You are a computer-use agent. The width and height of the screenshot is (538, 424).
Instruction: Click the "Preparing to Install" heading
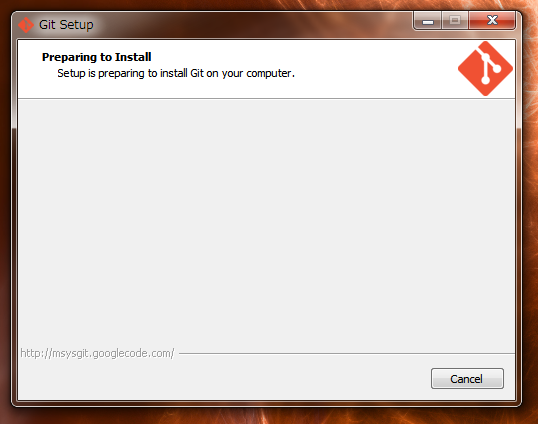(x=96, y=57)
